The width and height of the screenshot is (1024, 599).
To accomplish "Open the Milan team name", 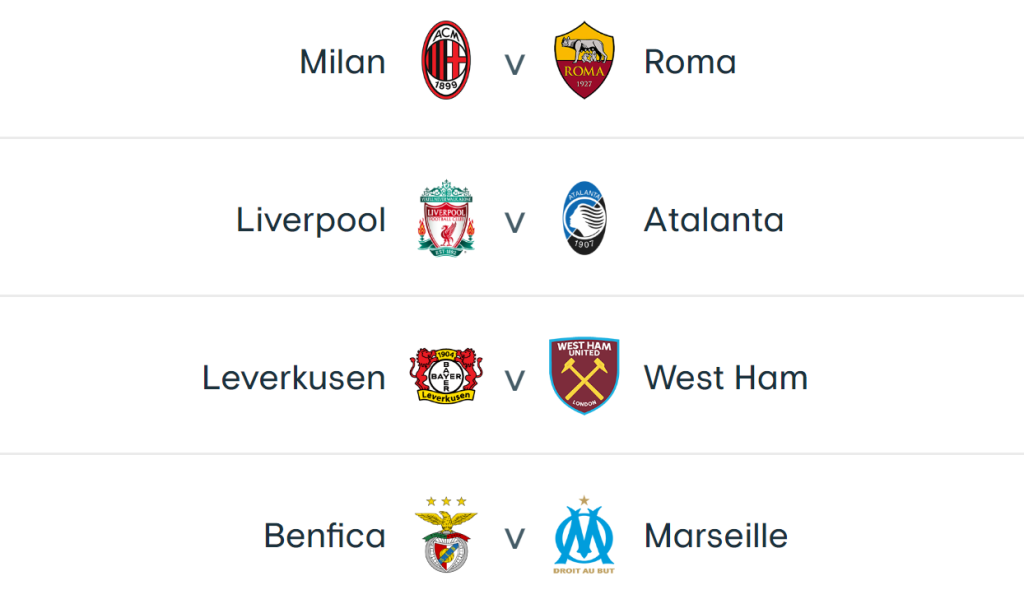I will [x=342, y=62].
